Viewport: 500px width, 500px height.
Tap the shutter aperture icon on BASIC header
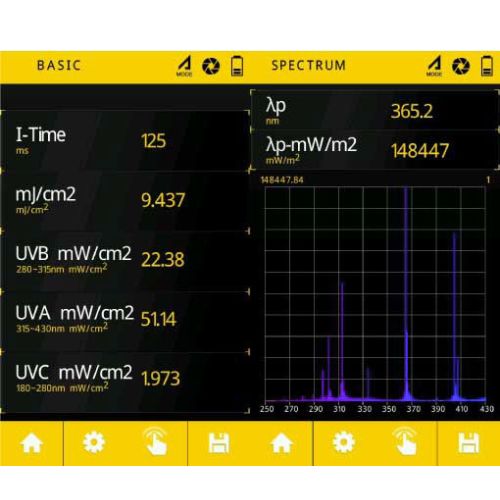211,66
